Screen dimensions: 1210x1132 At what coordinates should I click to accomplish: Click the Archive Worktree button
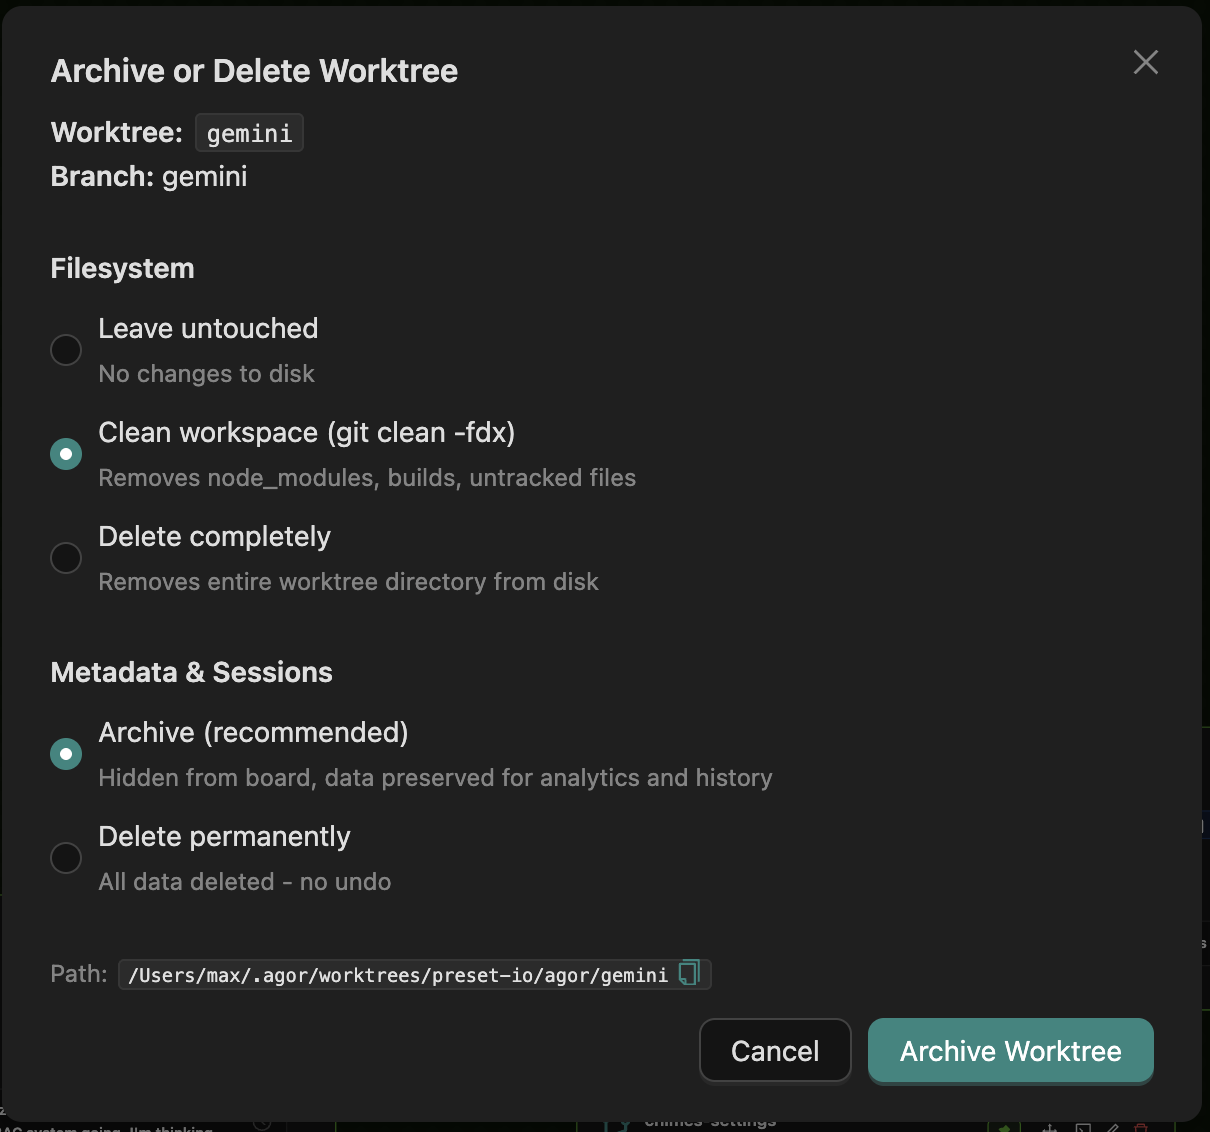click(1010, 1051)
